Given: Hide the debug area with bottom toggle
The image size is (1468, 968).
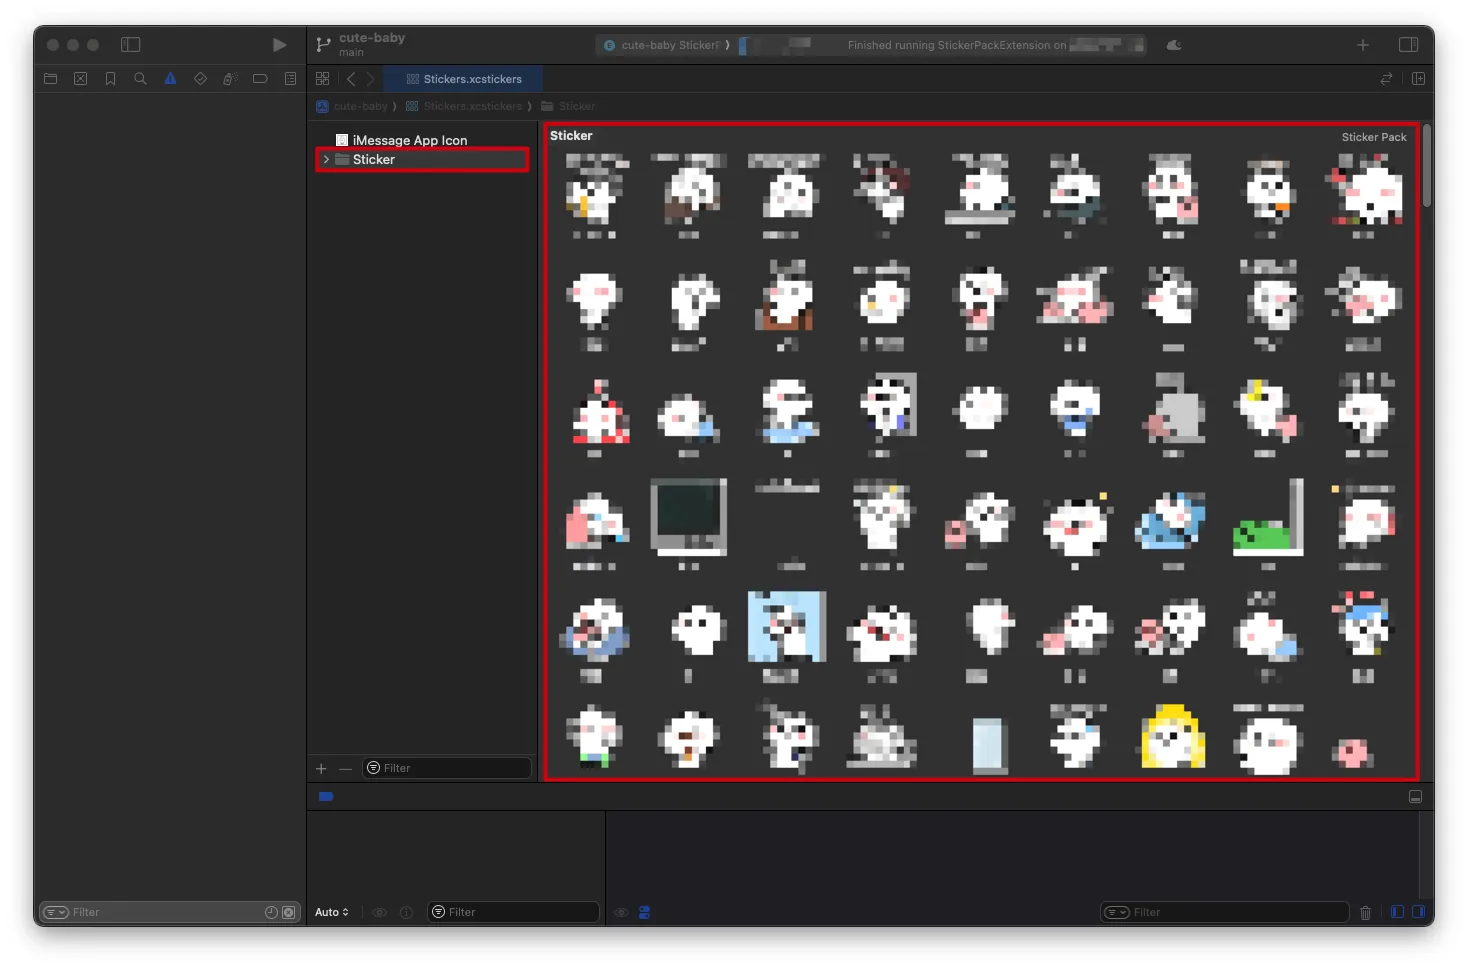Looking at the screenshot, I should [1415, 797].
